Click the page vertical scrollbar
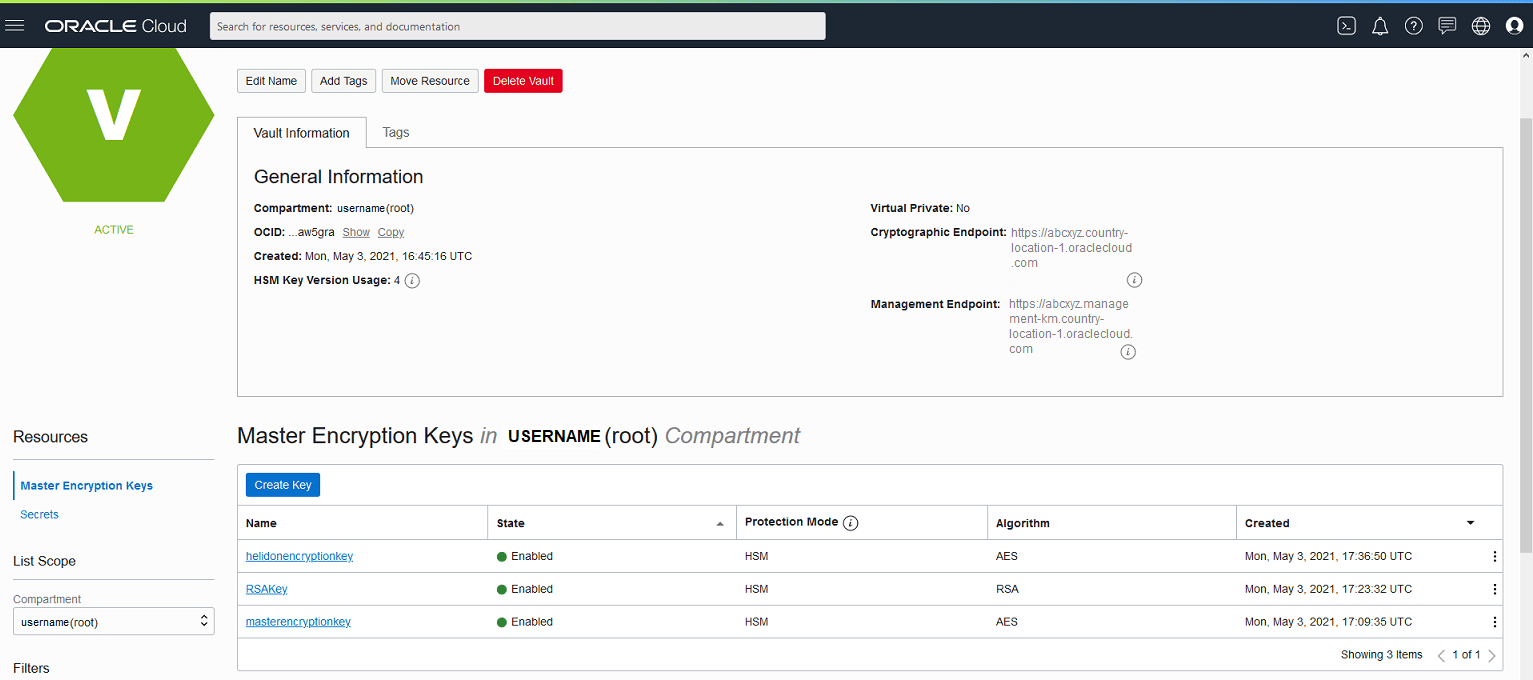Viewport: 1533px width, 680px height. 1525,333
